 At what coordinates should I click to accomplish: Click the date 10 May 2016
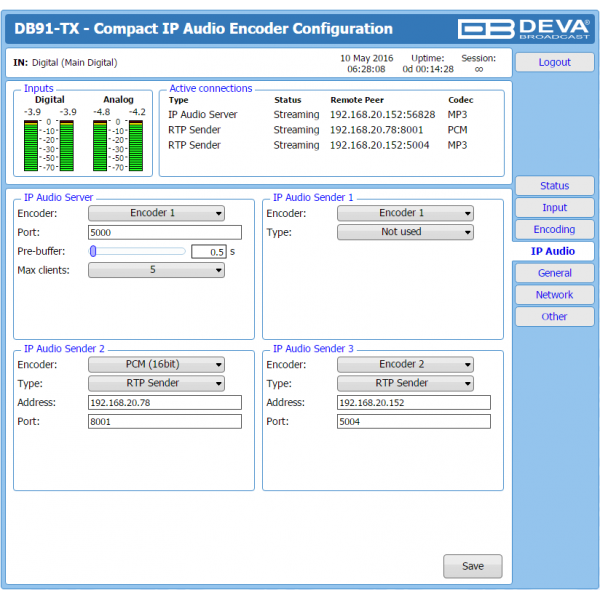coord(367,58)
